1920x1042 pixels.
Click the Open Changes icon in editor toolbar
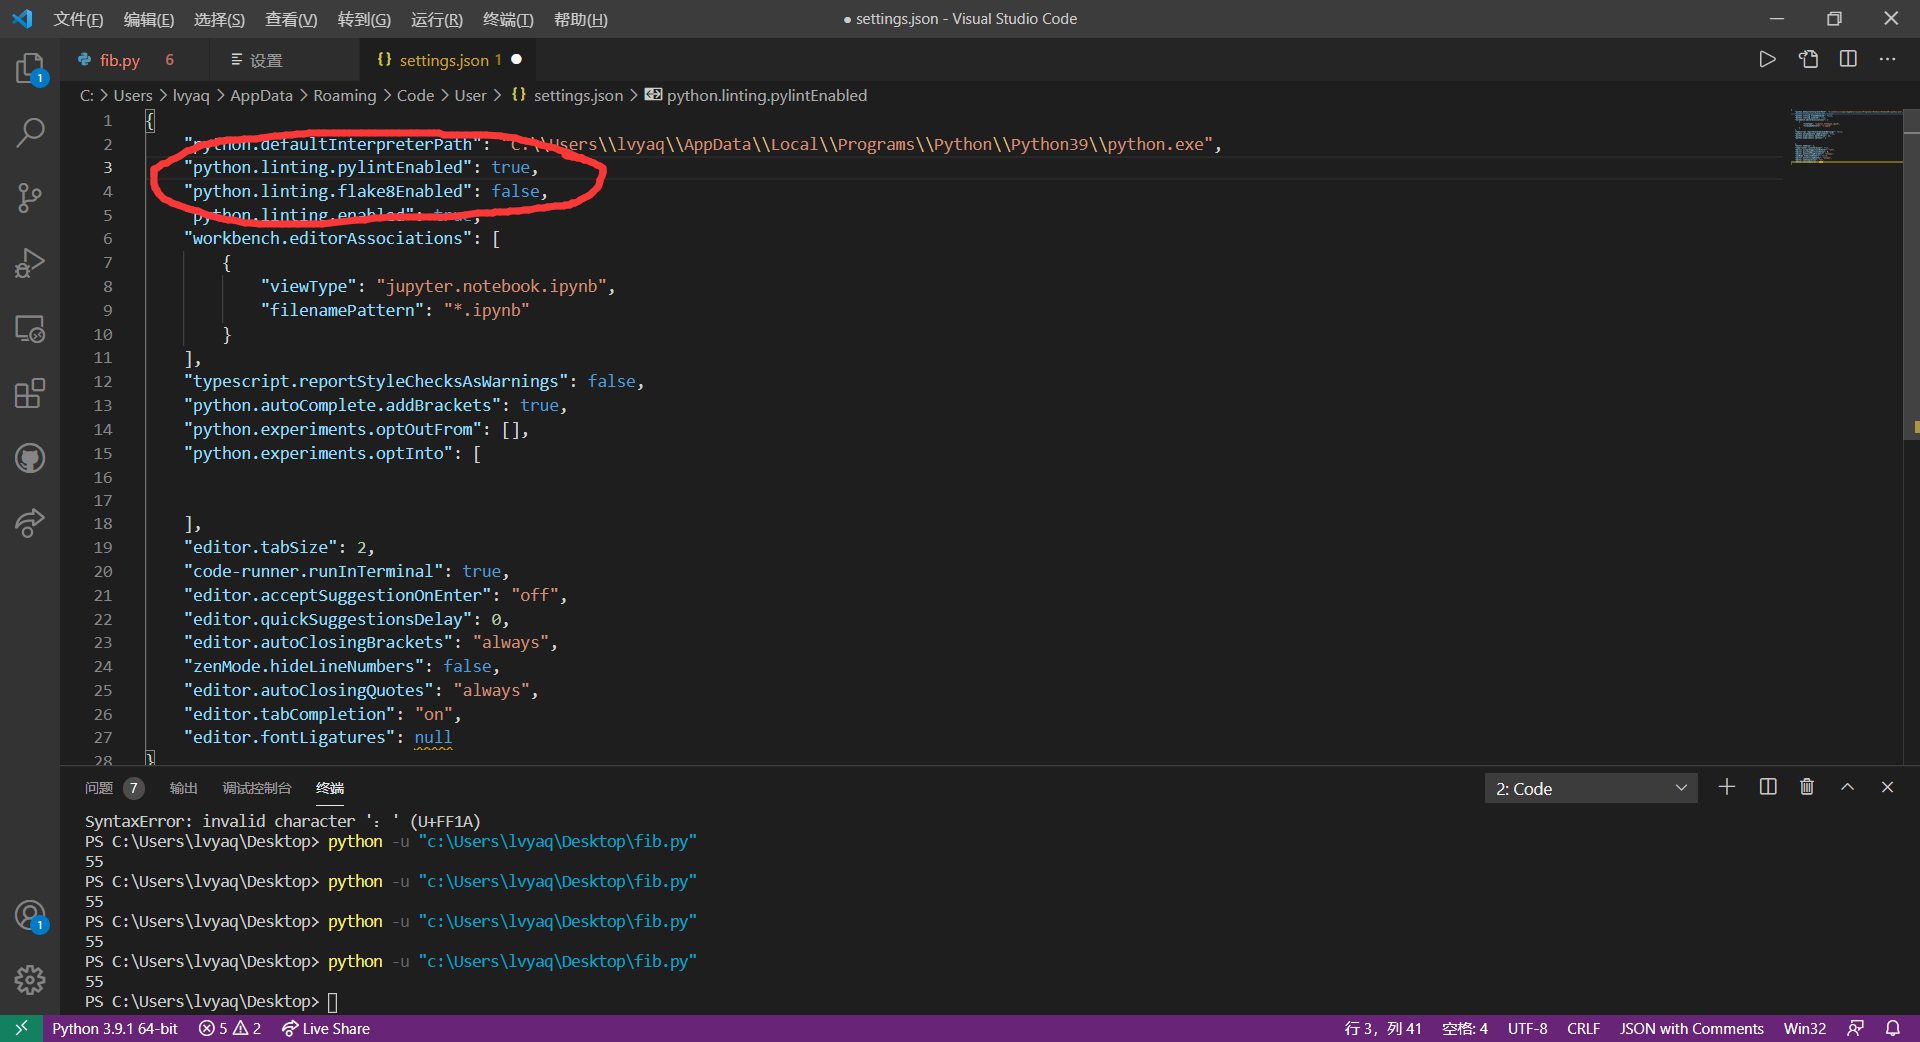tap(1808, 59)
